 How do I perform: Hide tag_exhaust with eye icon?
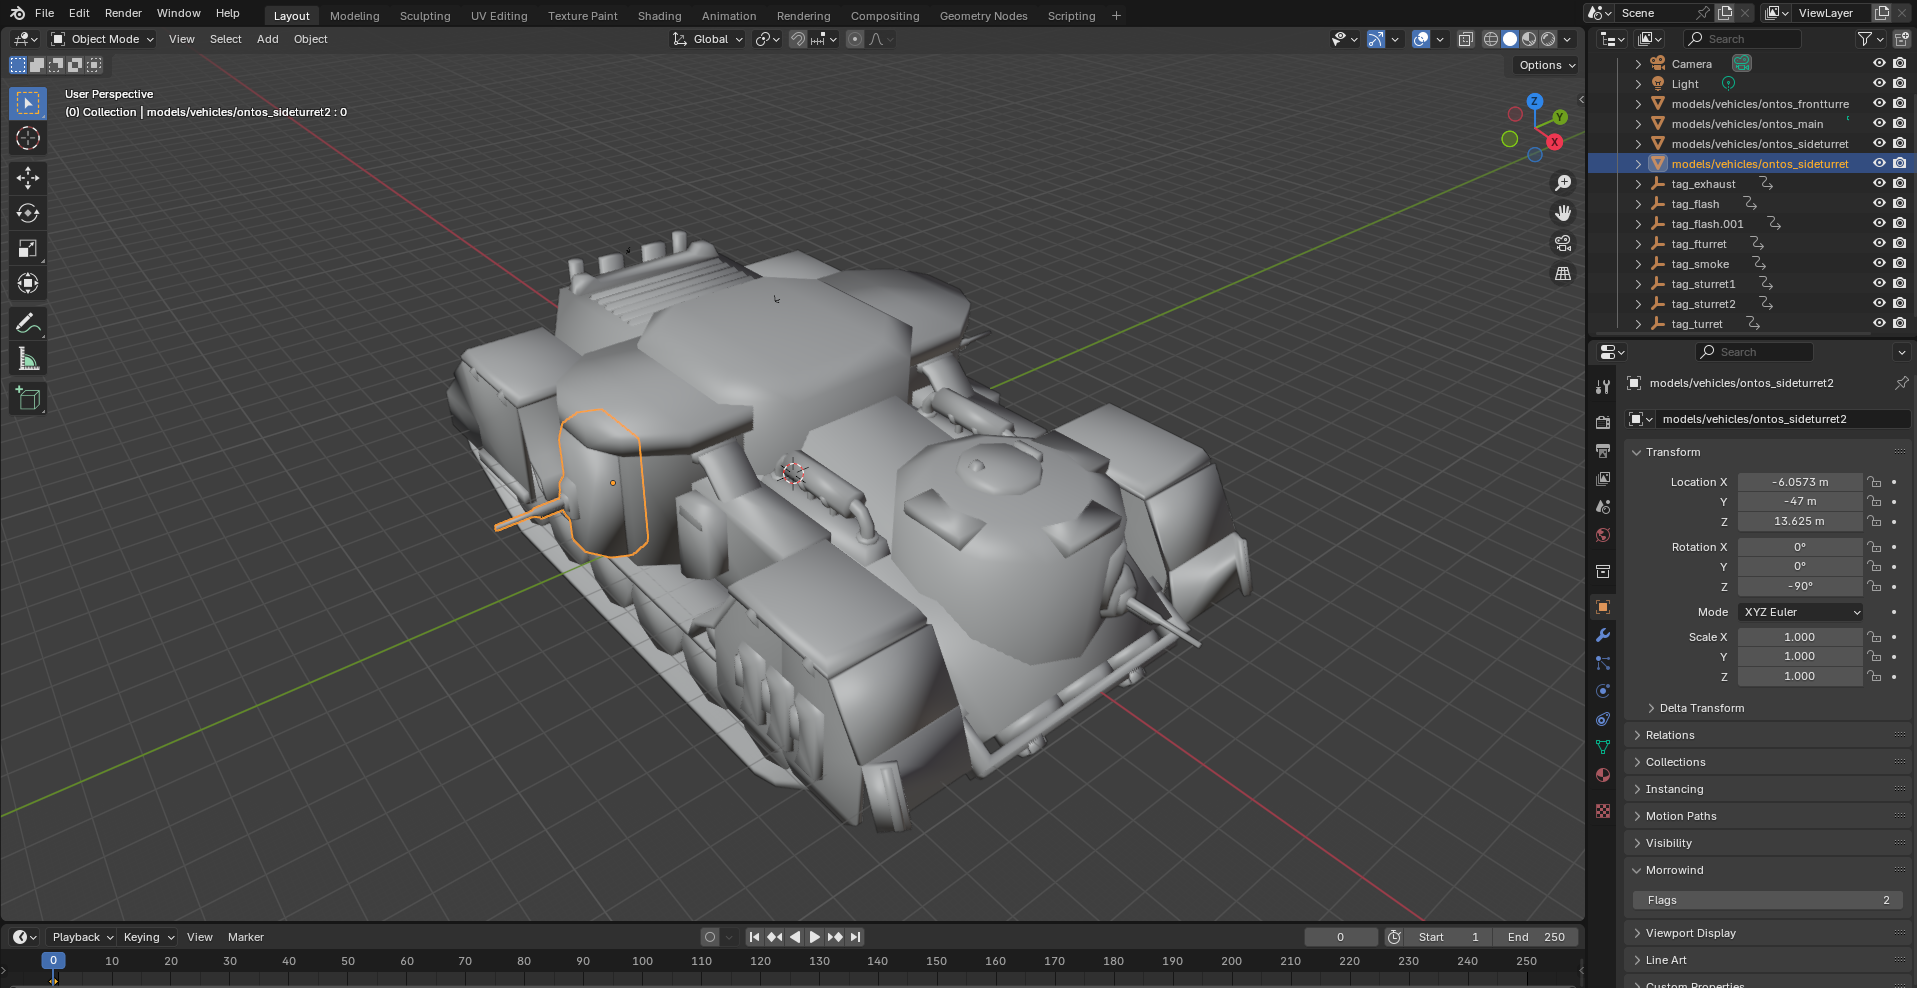1879,183
